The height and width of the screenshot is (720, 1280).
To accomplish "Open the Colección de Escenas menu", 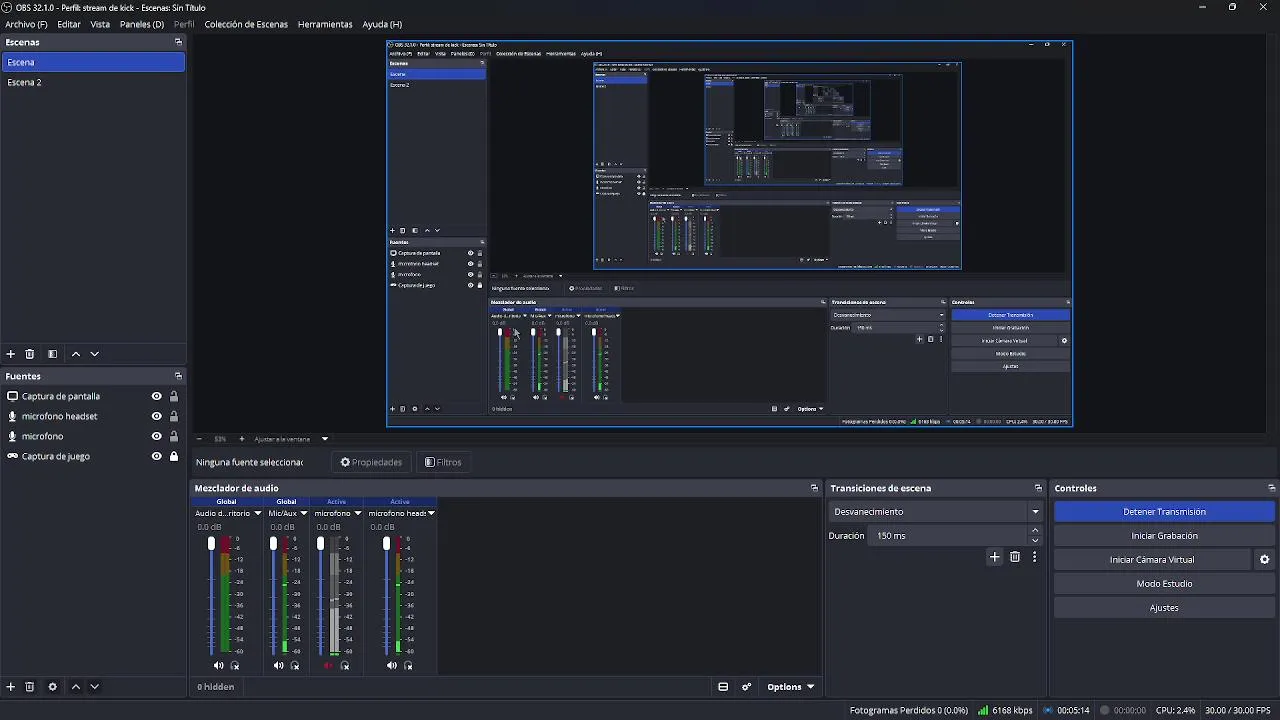I will [x=246, y=24].
